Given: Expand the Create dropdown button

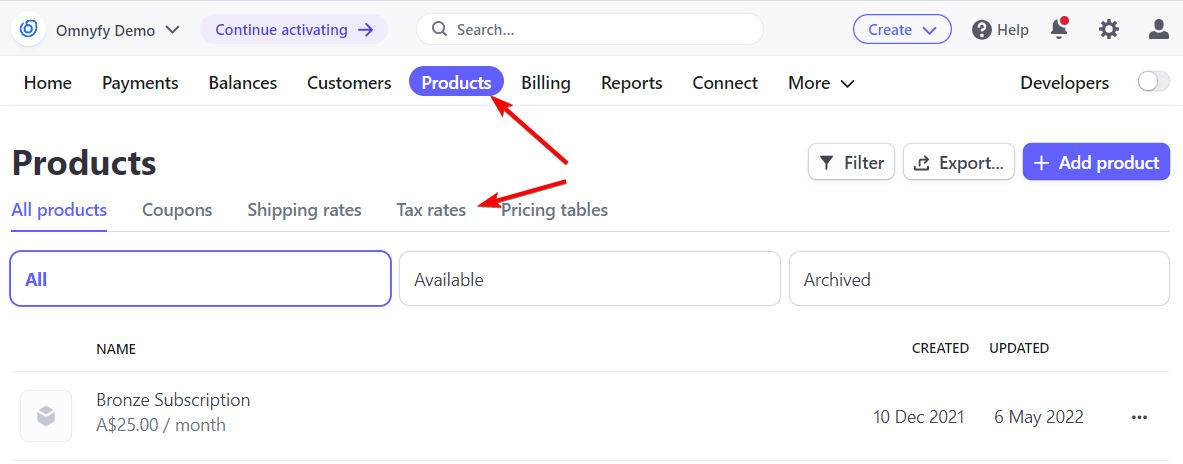Looking at the screenshot, I should [x=902, y=29].
